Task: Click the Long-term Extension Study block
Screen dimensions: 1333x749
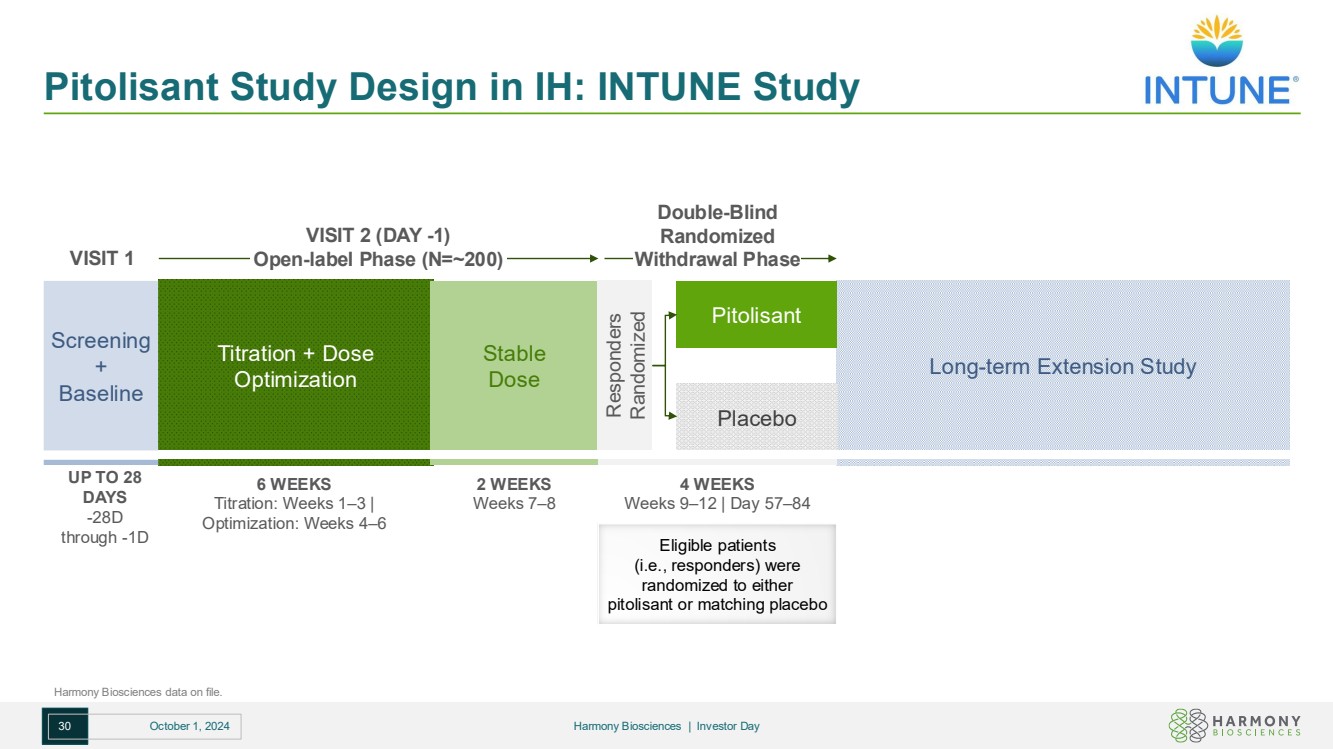Action: tap(1062, 366)
